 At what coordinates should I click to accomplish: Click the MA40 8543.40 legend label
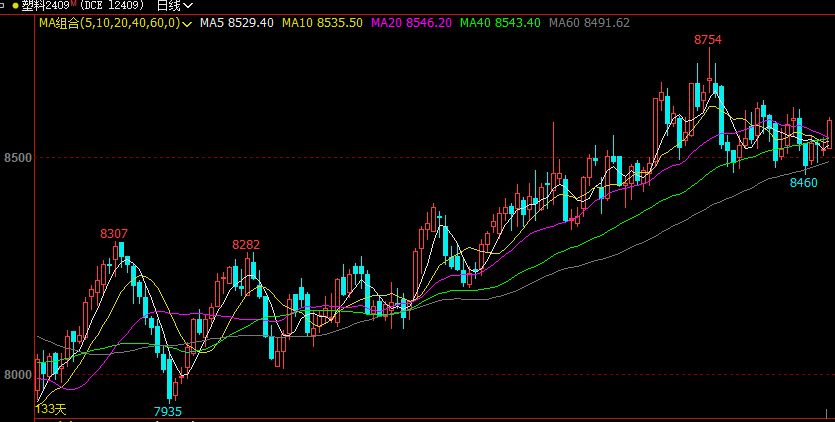click(500, 22)
